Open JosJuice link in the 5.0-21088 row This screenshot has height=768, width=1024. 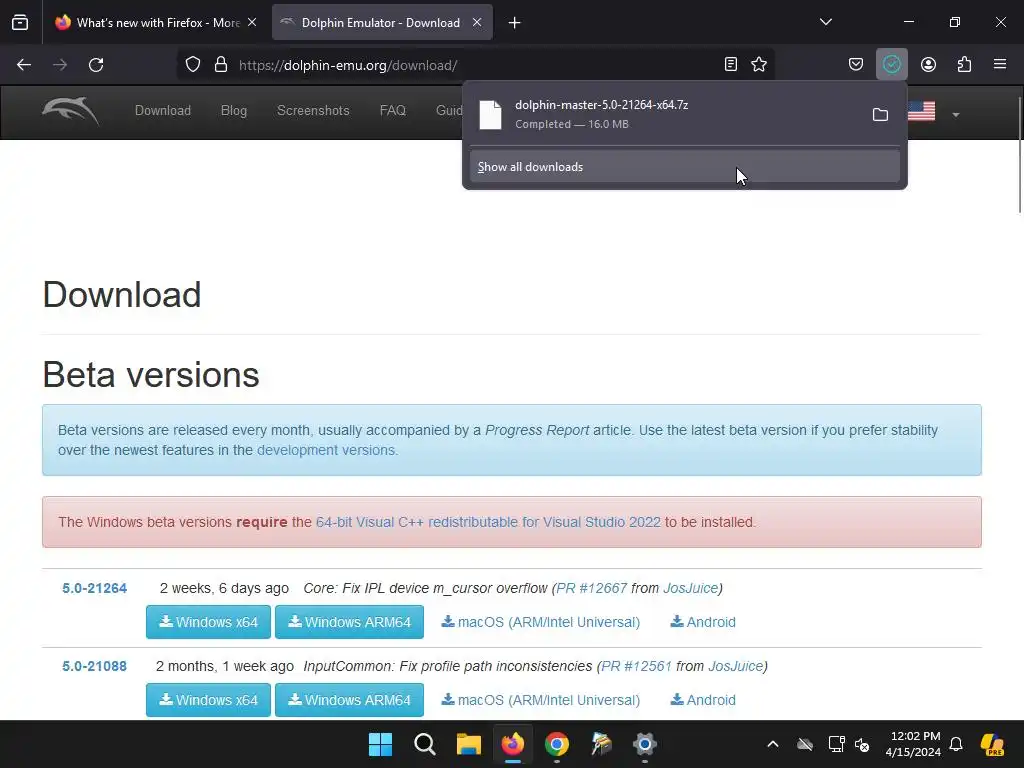(735, 666)
